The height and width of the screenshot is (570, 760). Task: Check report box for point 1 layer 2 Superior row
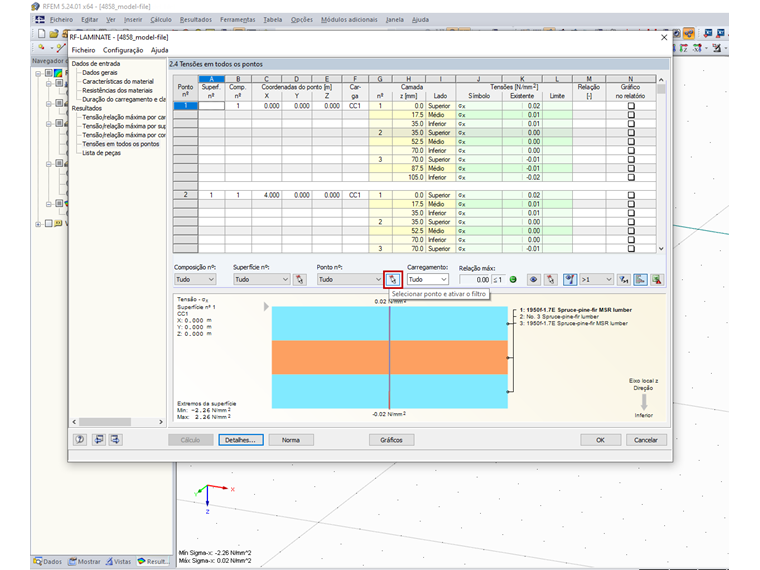[631, 133]
